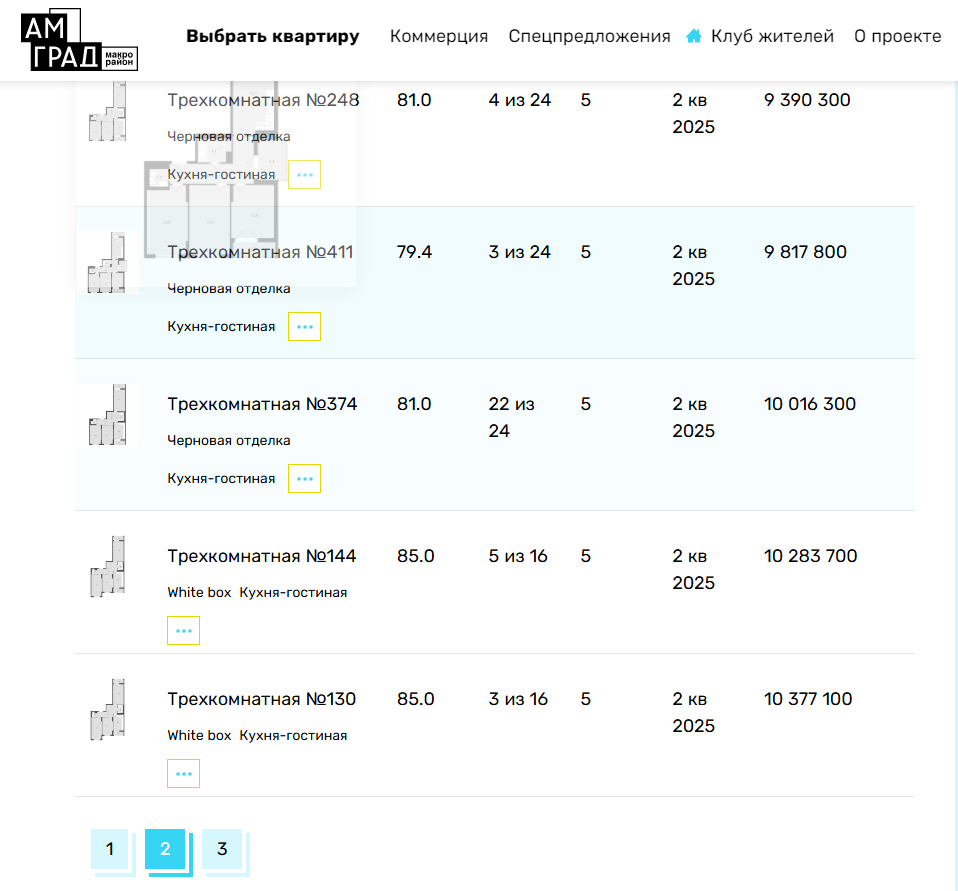Open floor plan thumbnail for №144
Viewport: 958px width, 891px height.
click(x=108, y=566)
